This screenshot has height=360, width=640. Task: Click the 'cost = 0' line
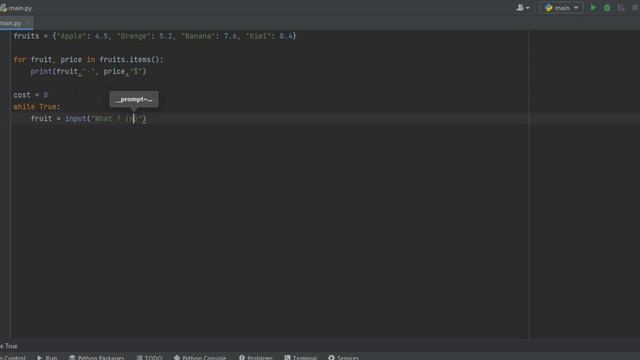click(31, 95)
